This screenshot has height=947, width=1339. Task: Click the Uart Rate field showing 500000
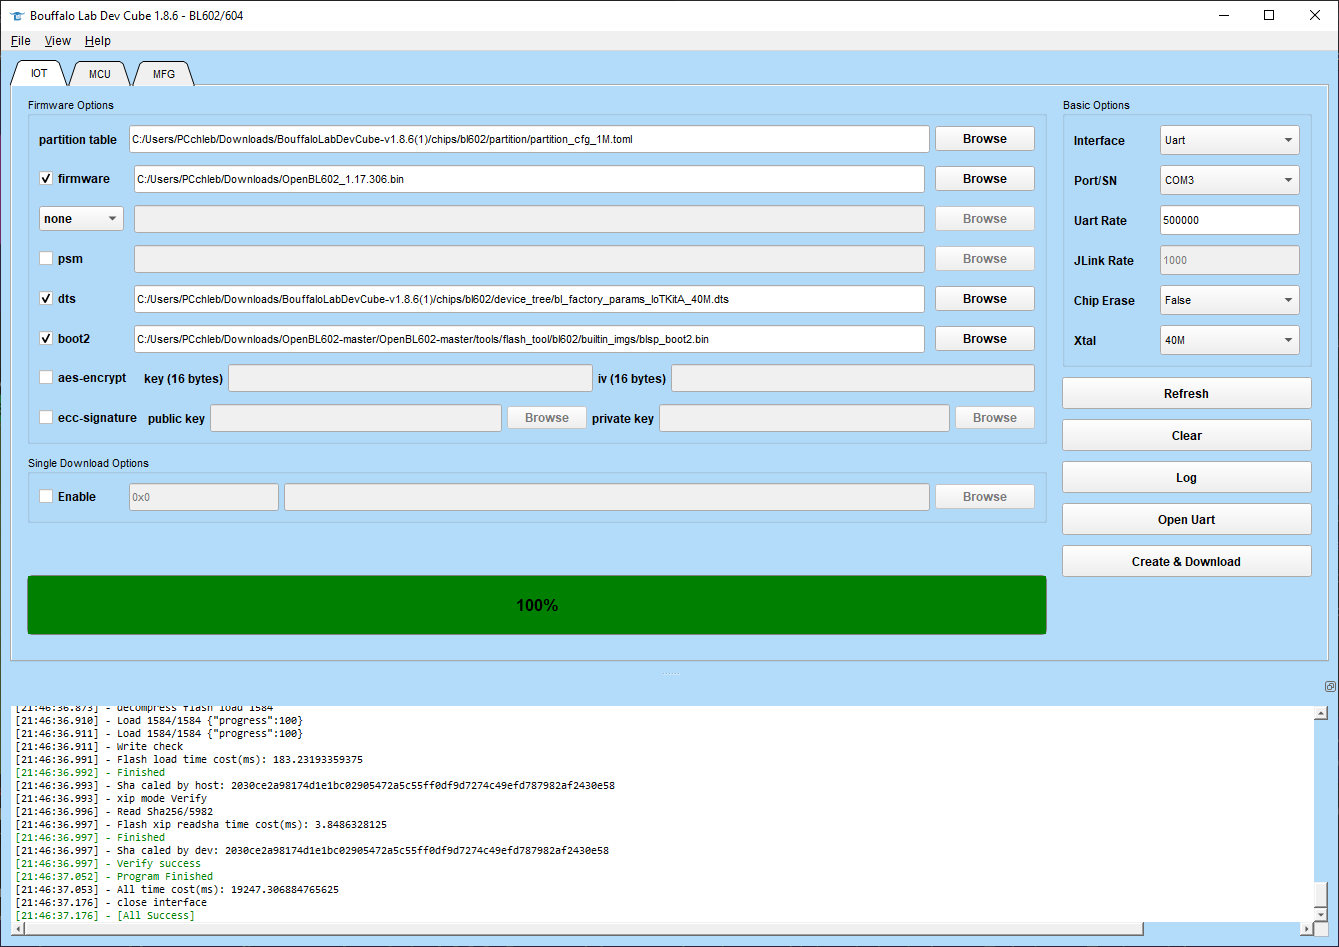point(1229,220)
